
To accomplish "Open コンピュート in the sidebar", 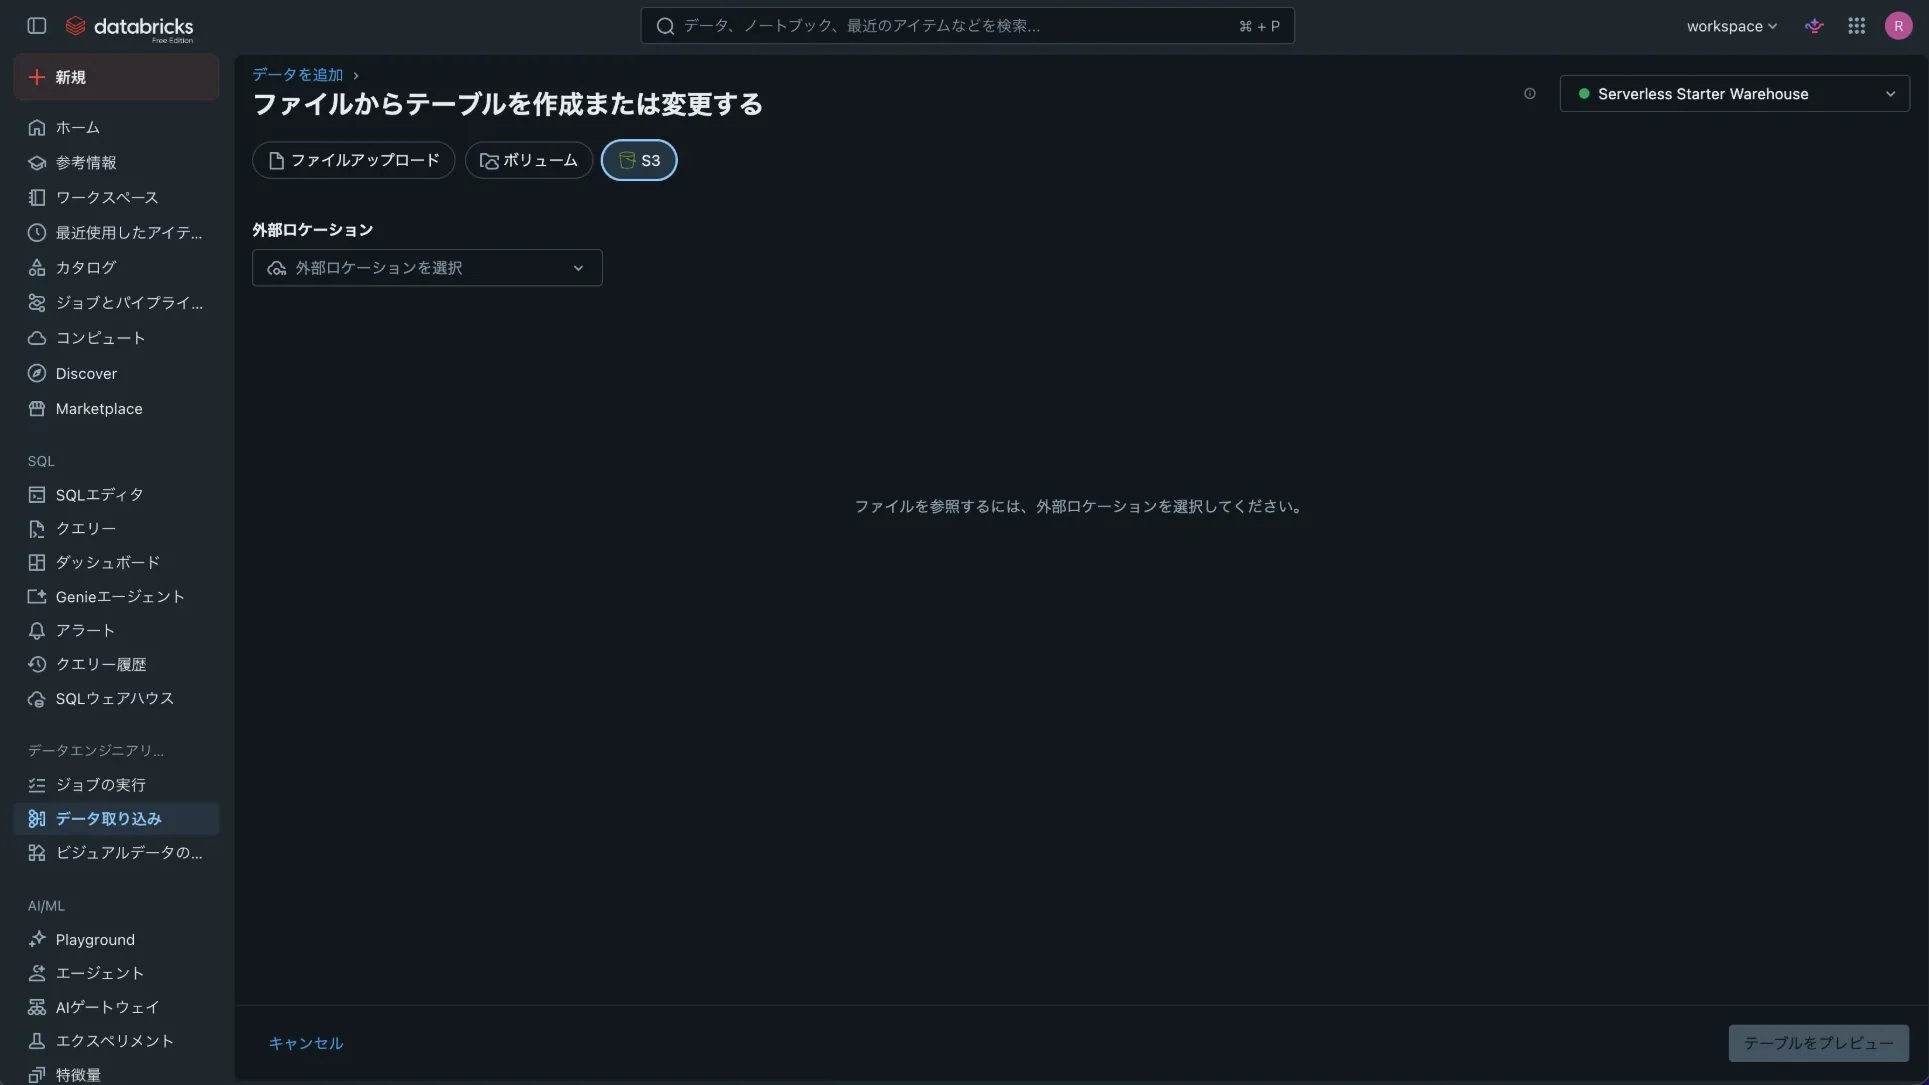I will click(x=117, y=338).
